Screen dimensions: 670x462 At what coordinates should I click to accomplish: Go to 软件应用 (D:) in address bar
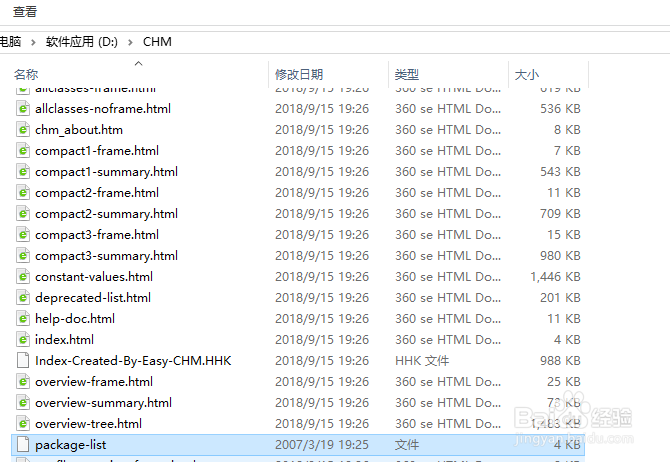(82, 42)
